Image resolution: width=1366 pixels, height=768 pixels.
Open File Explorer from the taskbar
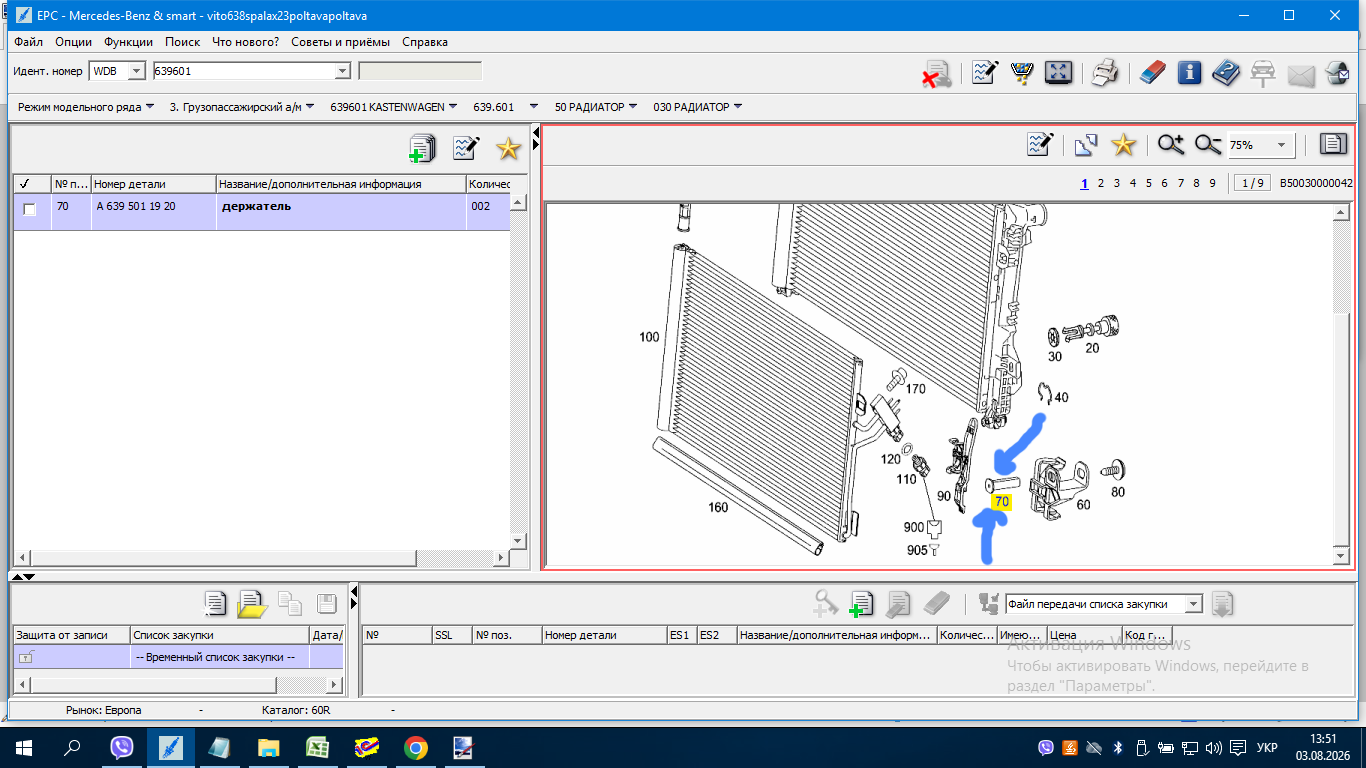(269, 748)
